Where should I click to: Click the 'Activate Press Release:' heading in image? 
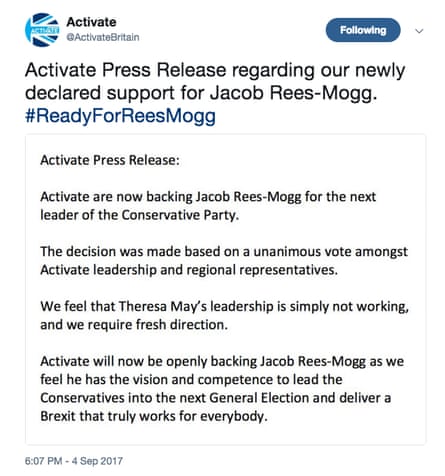[110, 160]
